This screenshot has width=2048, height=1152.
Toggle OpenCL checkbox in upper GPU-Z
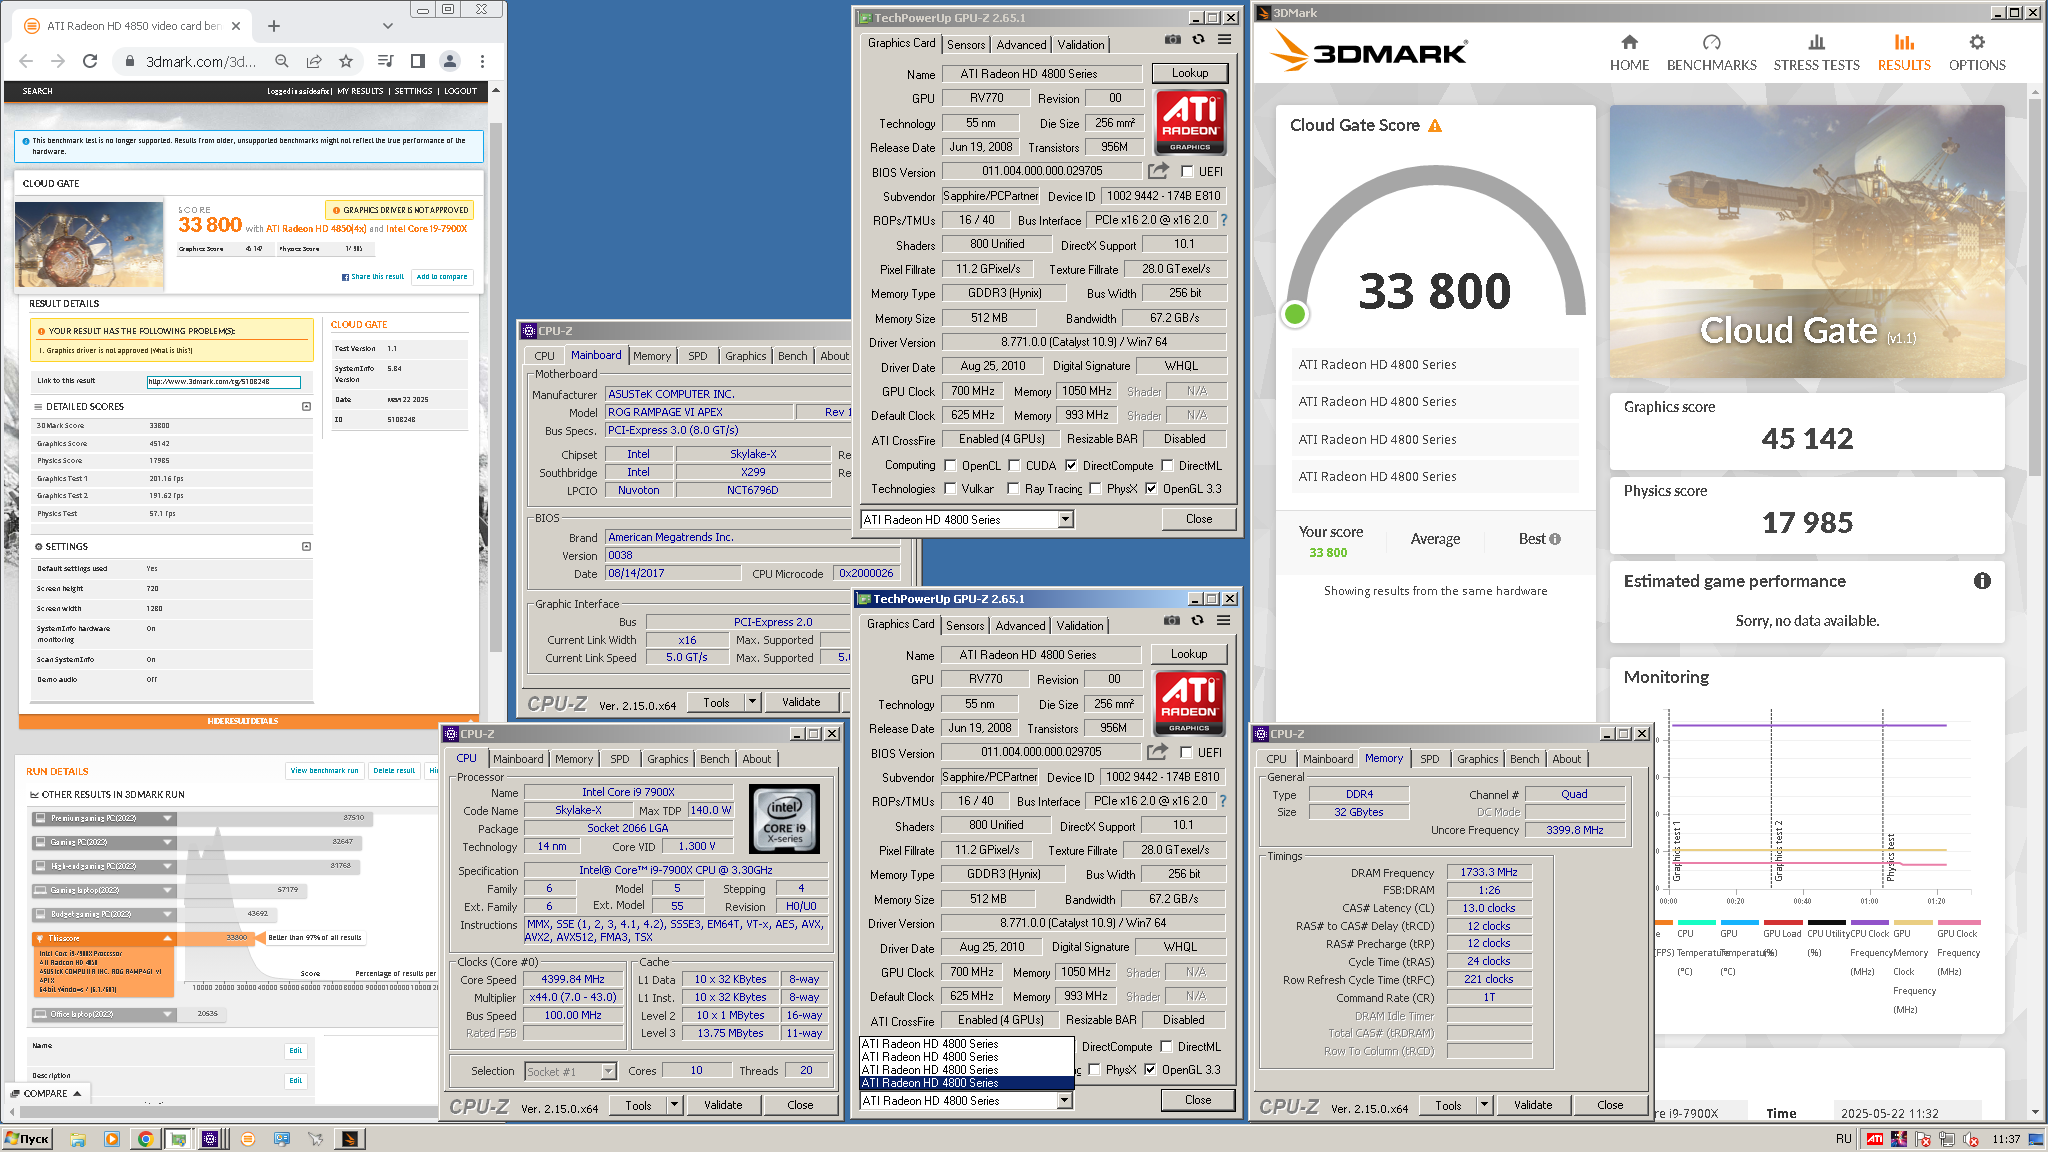click(x=950, y=465)
